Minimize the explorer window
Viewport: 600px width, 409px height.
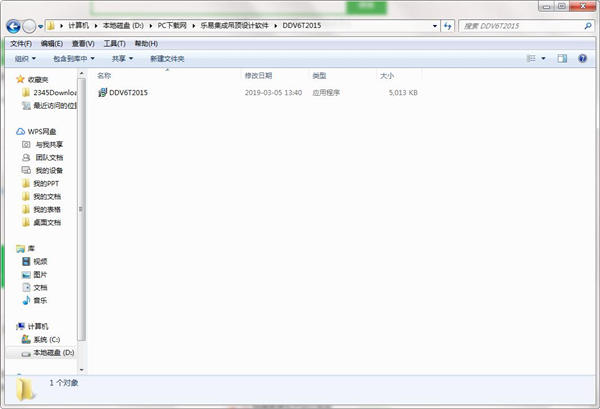pyautogui.click(x=546, y=6)
